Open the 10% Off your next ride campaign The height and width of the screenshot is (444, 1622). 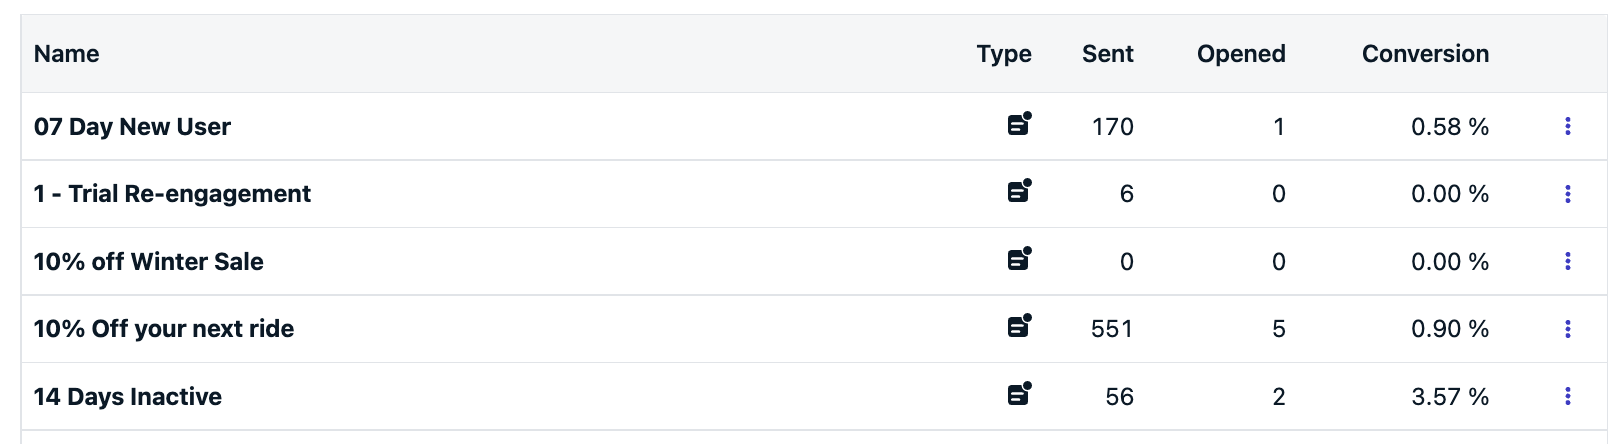163,329
